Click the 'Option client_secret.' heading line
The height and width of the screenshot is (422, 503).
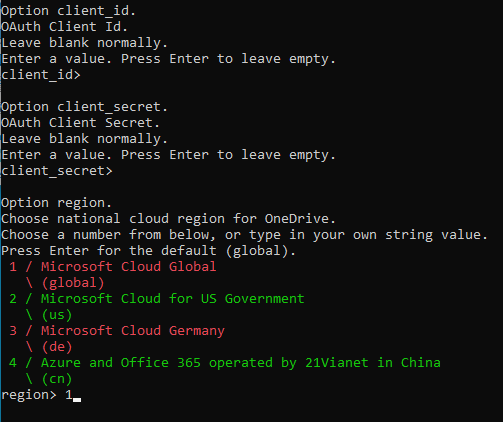pyautogui.click(x=84, y=107)
